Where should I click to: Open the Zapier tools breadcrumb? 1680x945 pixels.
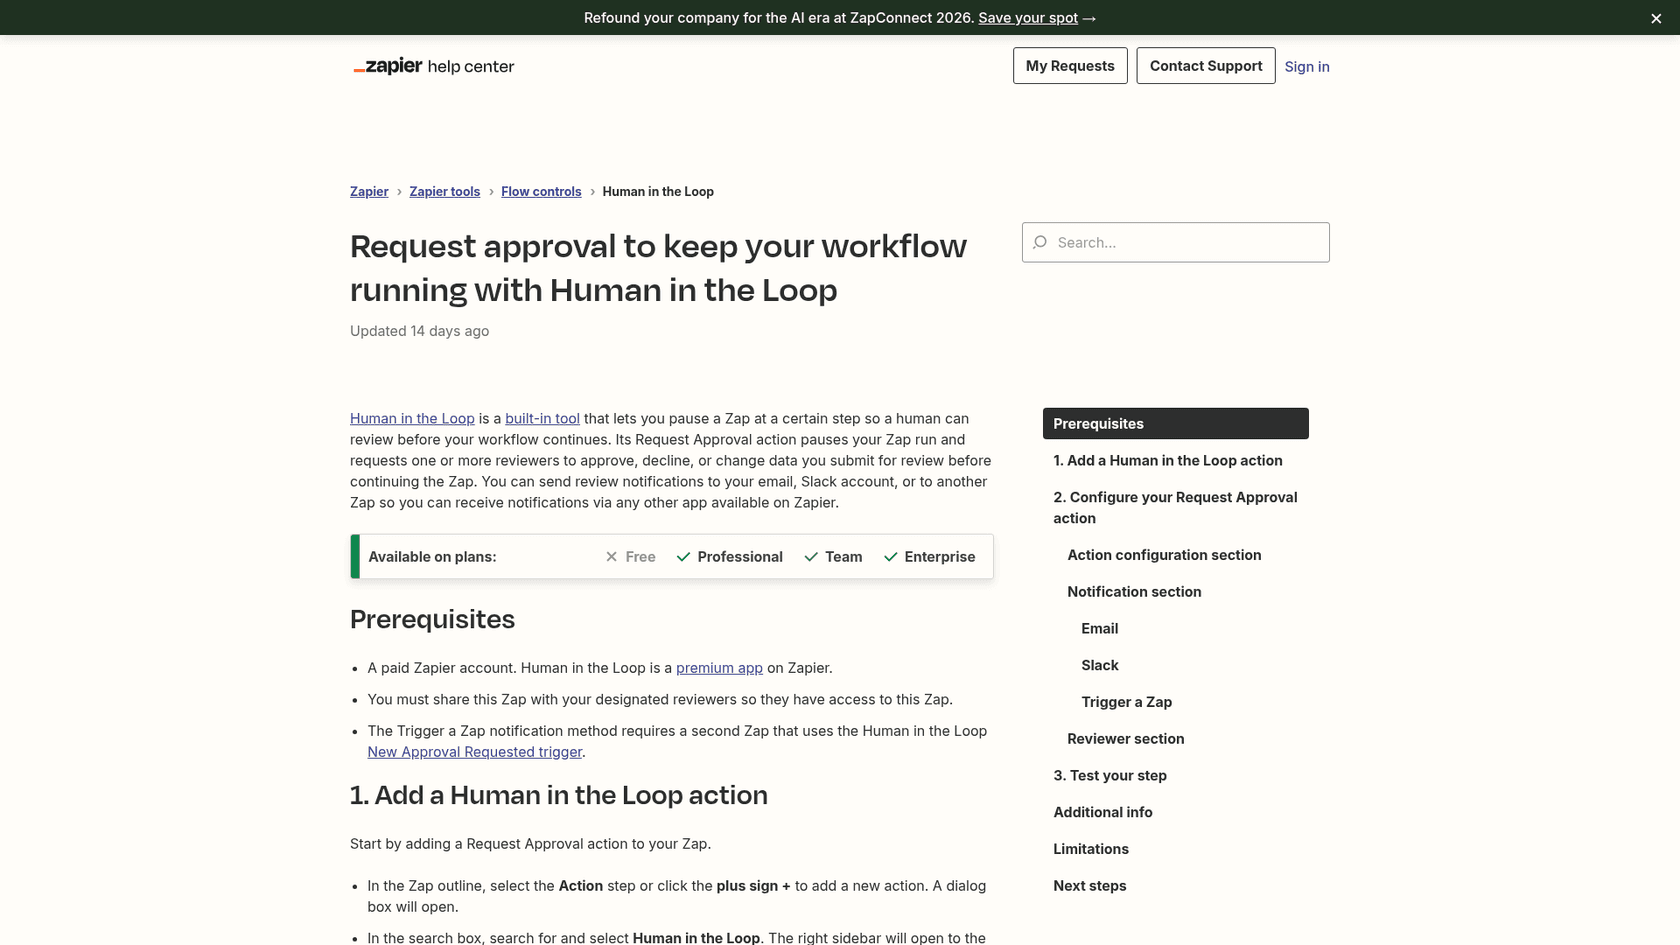(445, 191)
